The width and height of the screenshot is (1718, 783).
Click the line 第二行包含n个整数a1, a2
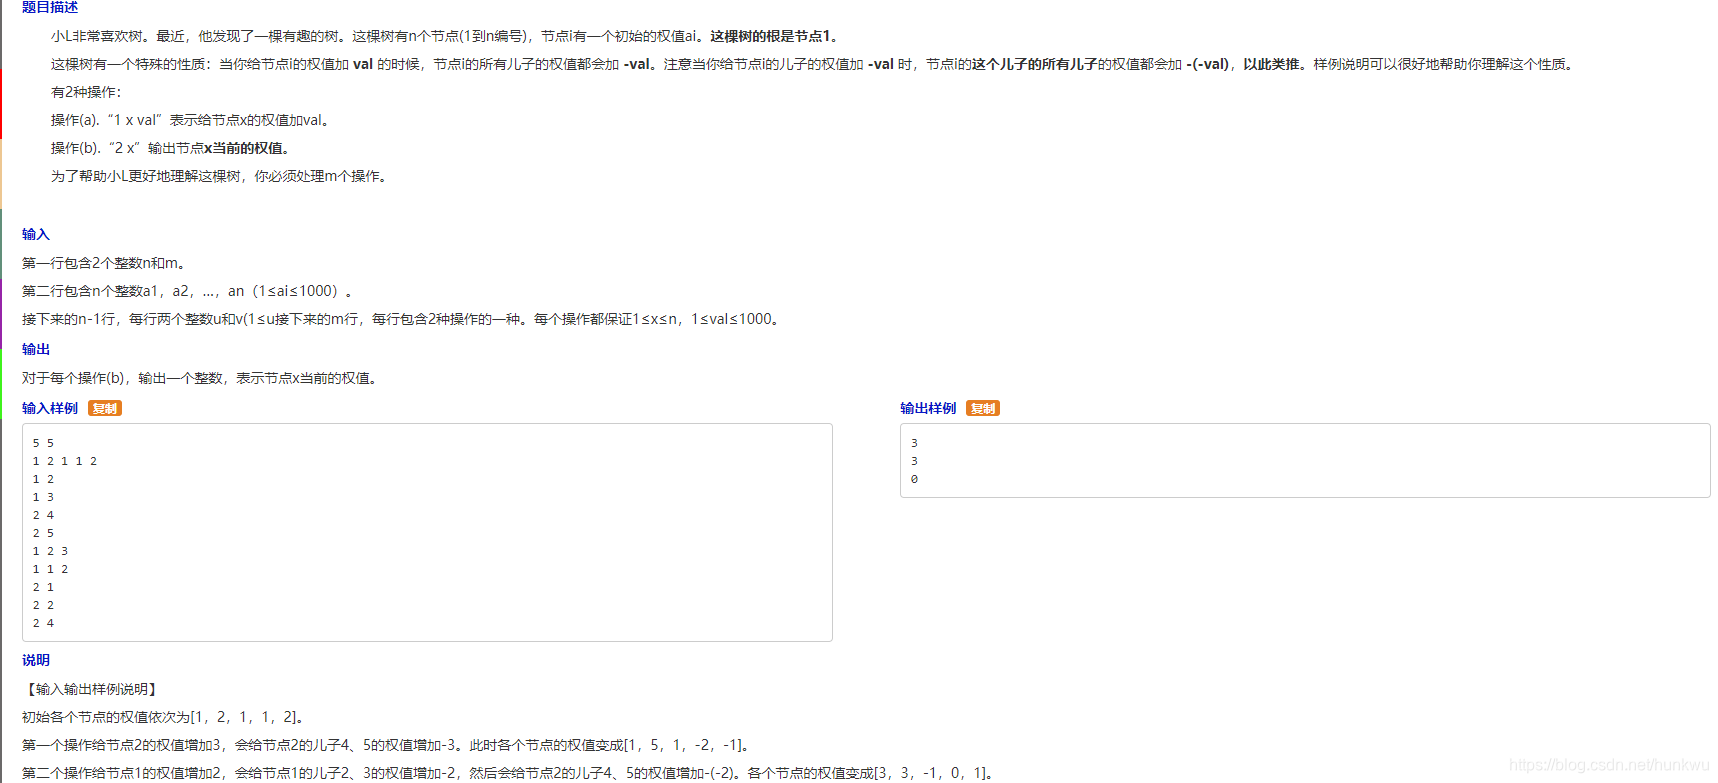click(188, 291)
